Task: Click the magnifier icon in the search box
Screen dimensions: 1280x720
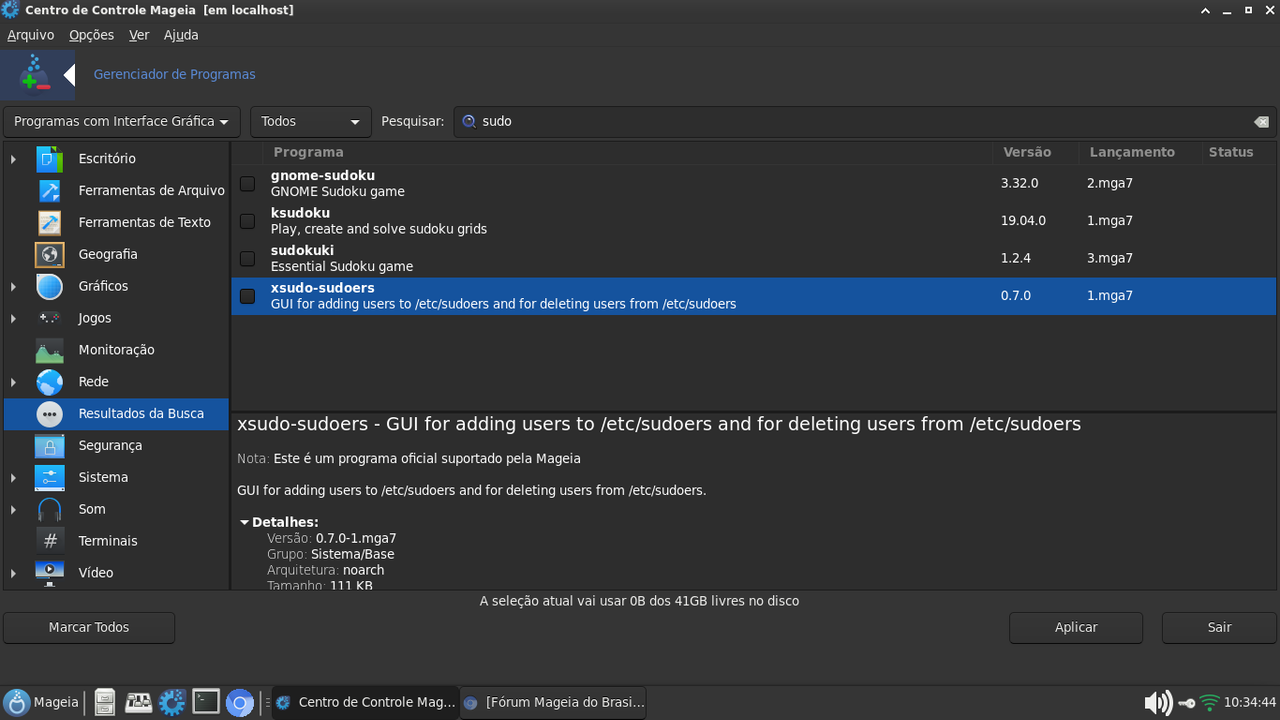Action: [468, 121]
